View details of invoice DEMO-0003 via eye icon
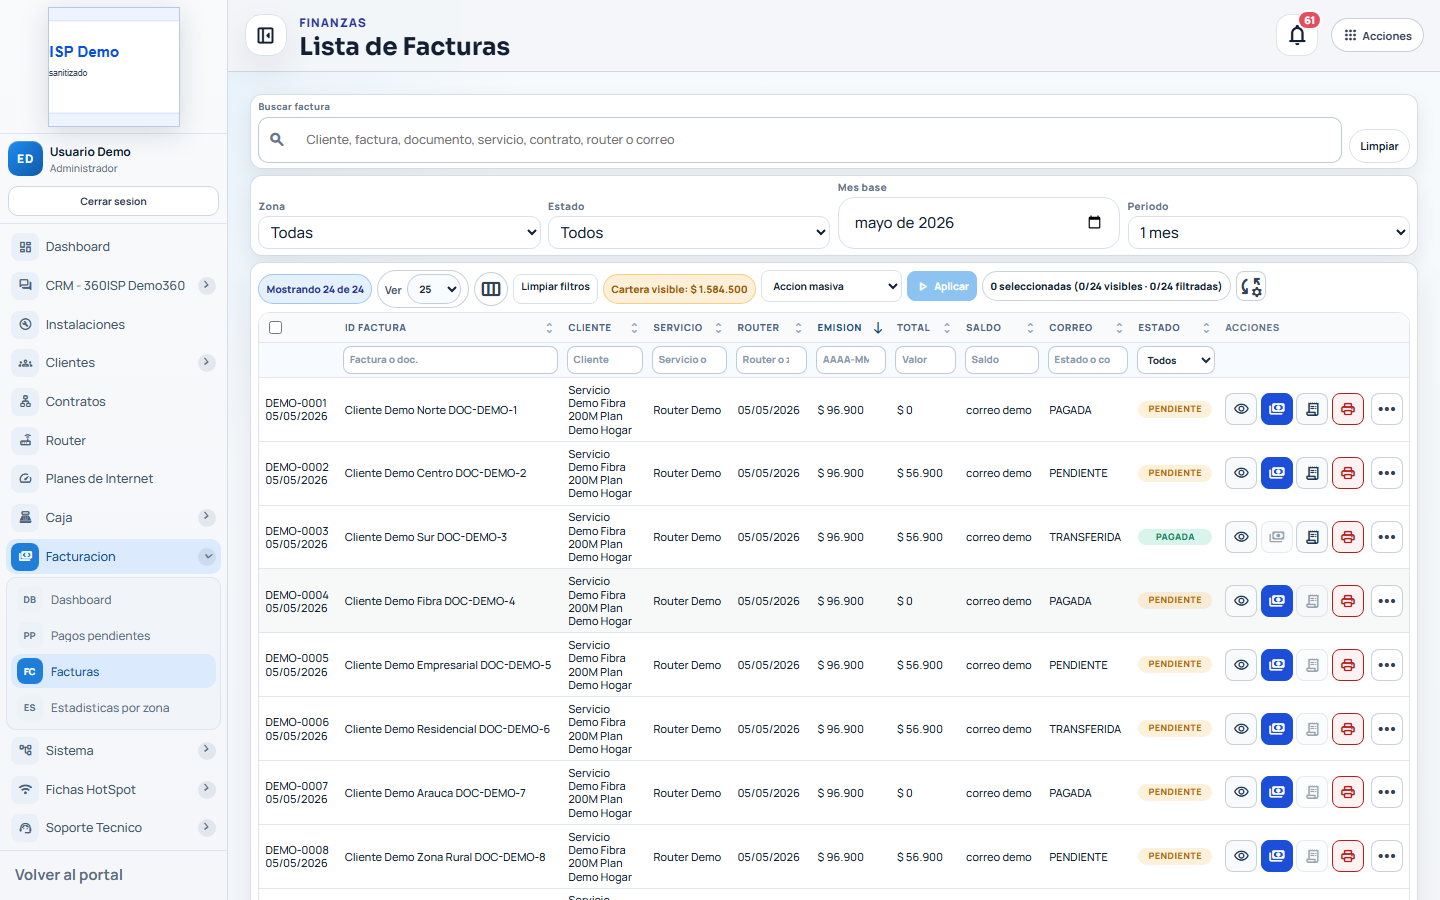The width and height of the screenshot is (1440, 900). click(1241, 537)
